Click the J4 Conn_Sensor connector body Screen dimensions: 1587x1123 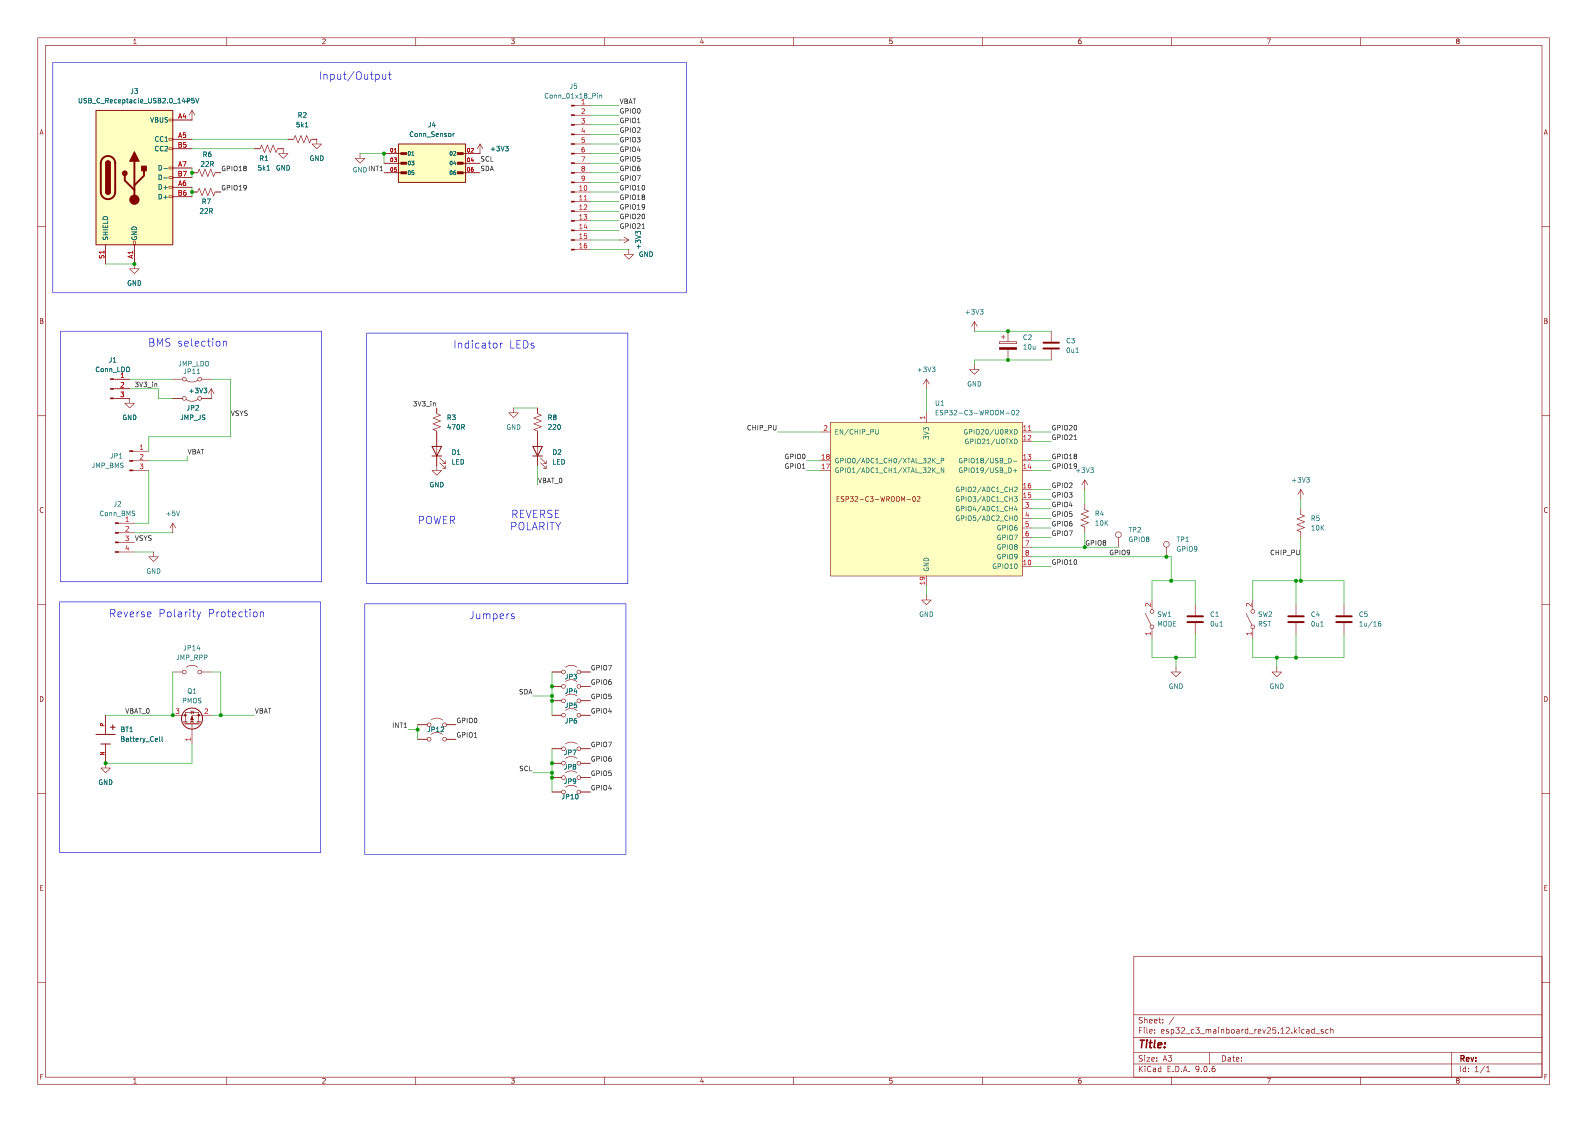coord(431,163)
